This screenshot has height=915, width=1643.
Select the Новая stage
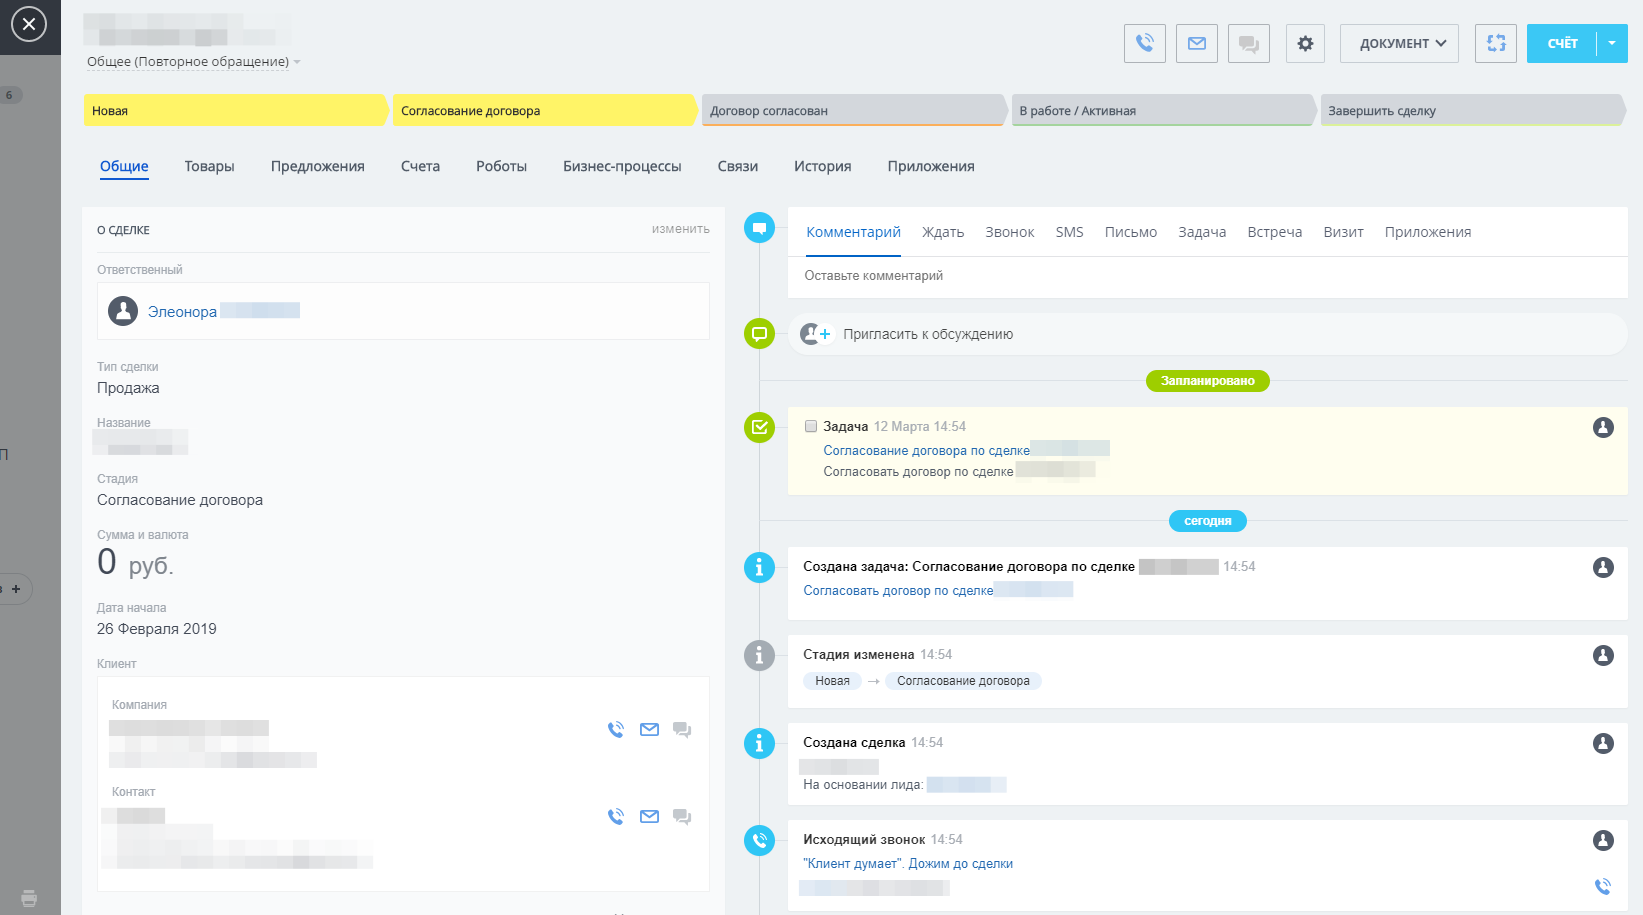(x=236, y=110)
